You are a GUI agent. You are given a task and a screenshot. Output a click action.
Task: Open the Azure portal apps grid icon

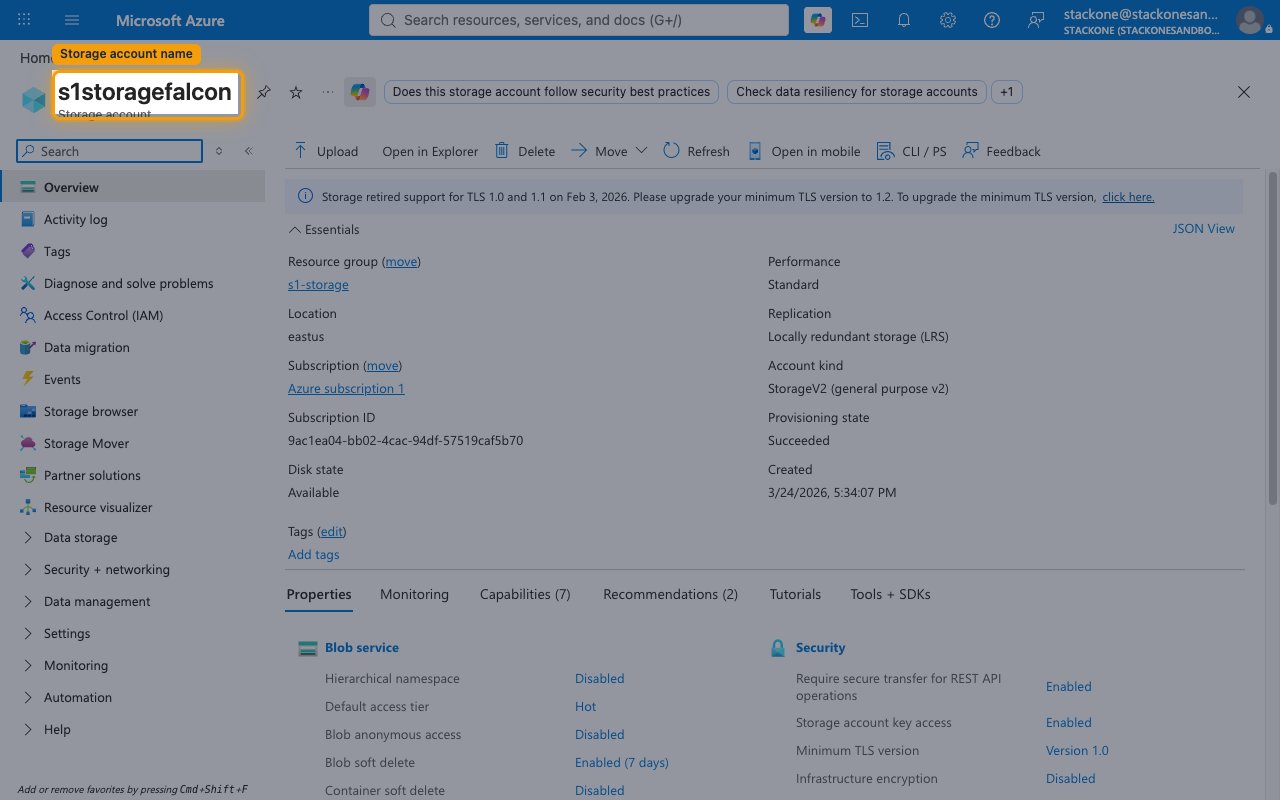pyautogui.click(x=24, y=20)
